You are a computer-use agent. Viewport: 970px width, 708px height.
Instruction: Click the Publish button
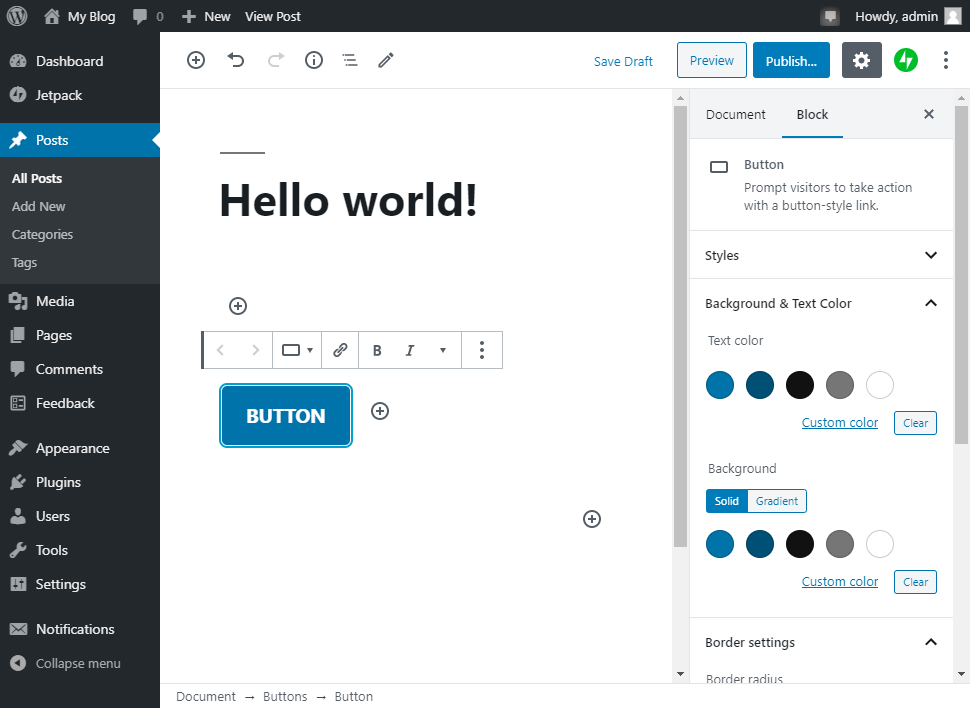[791, 60]
